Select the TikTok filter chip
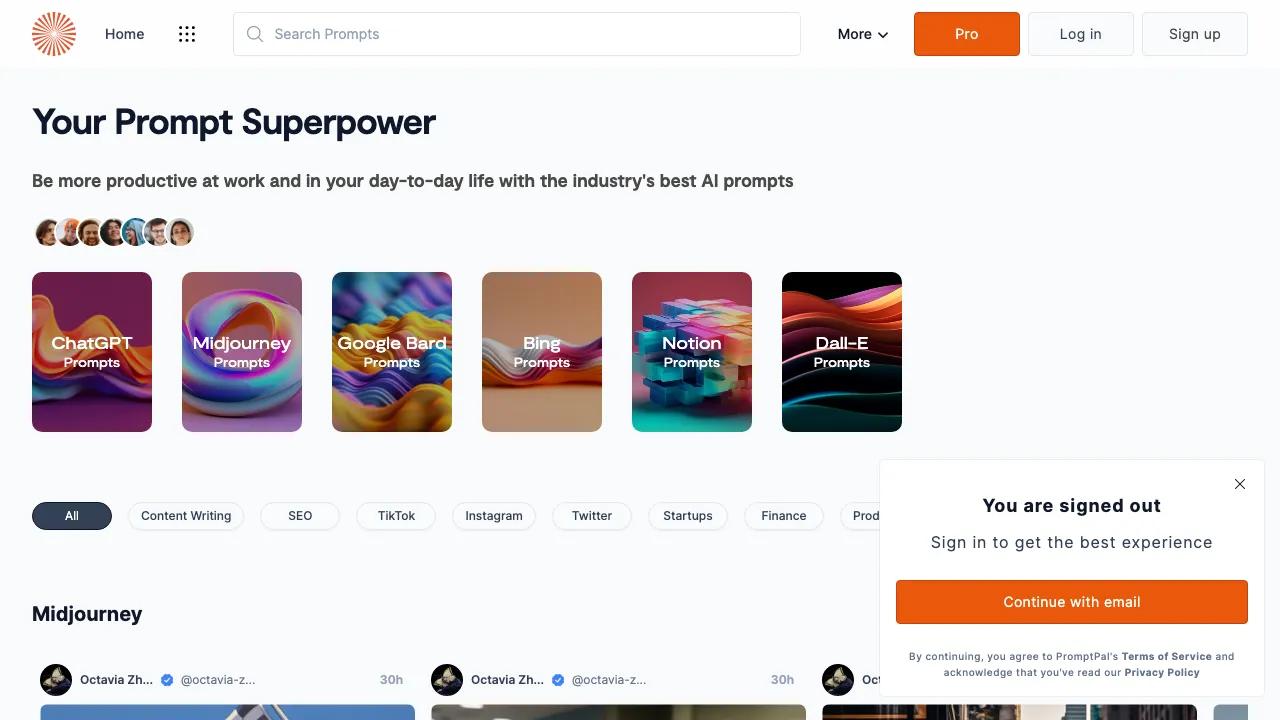 coord(396,516)
